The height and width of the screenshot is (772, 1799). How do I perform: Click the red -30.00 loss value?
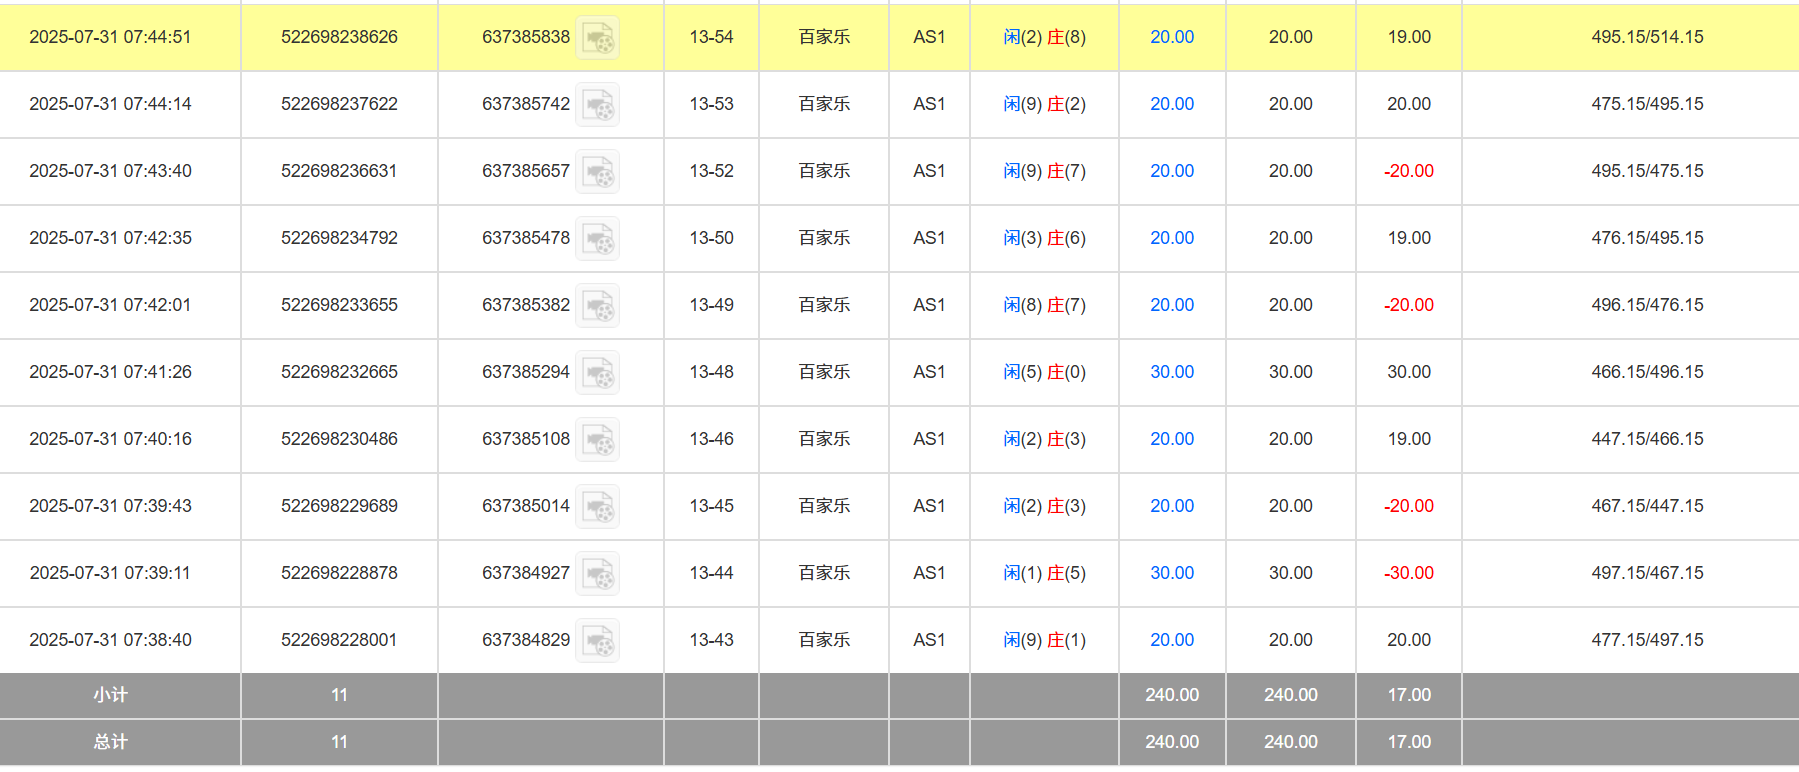pos(1408,573)
